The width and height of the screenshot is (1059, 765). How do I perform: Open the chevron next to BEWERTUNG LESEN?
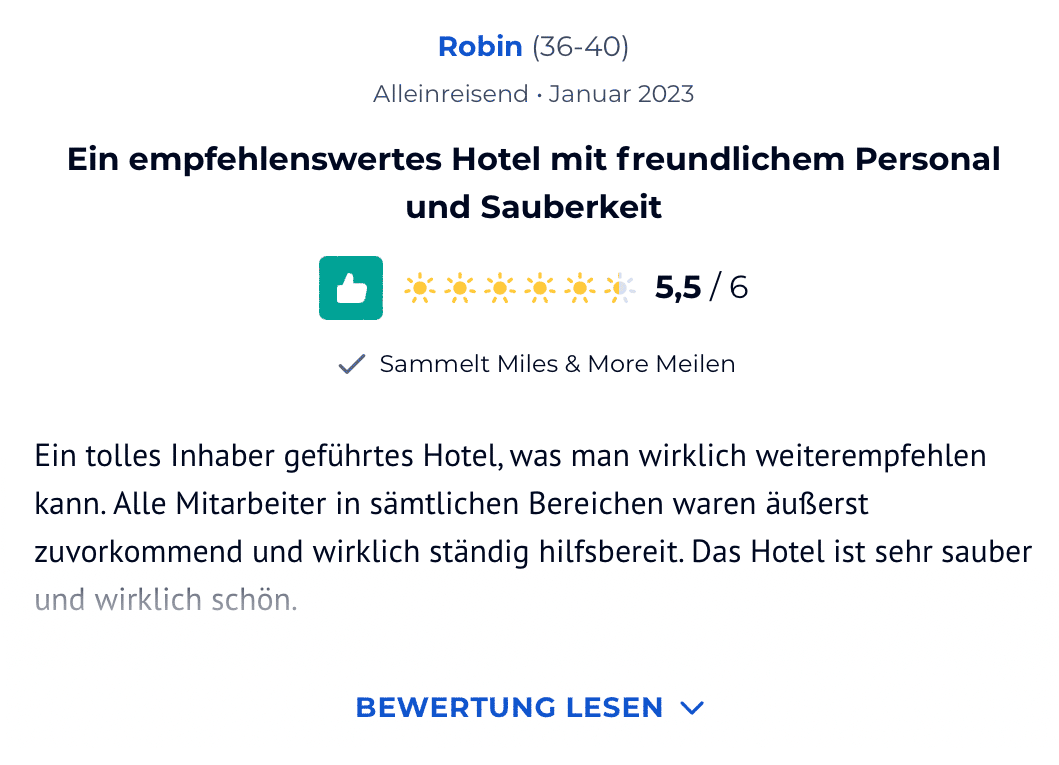pyautogui.click(x=691, y=708)
